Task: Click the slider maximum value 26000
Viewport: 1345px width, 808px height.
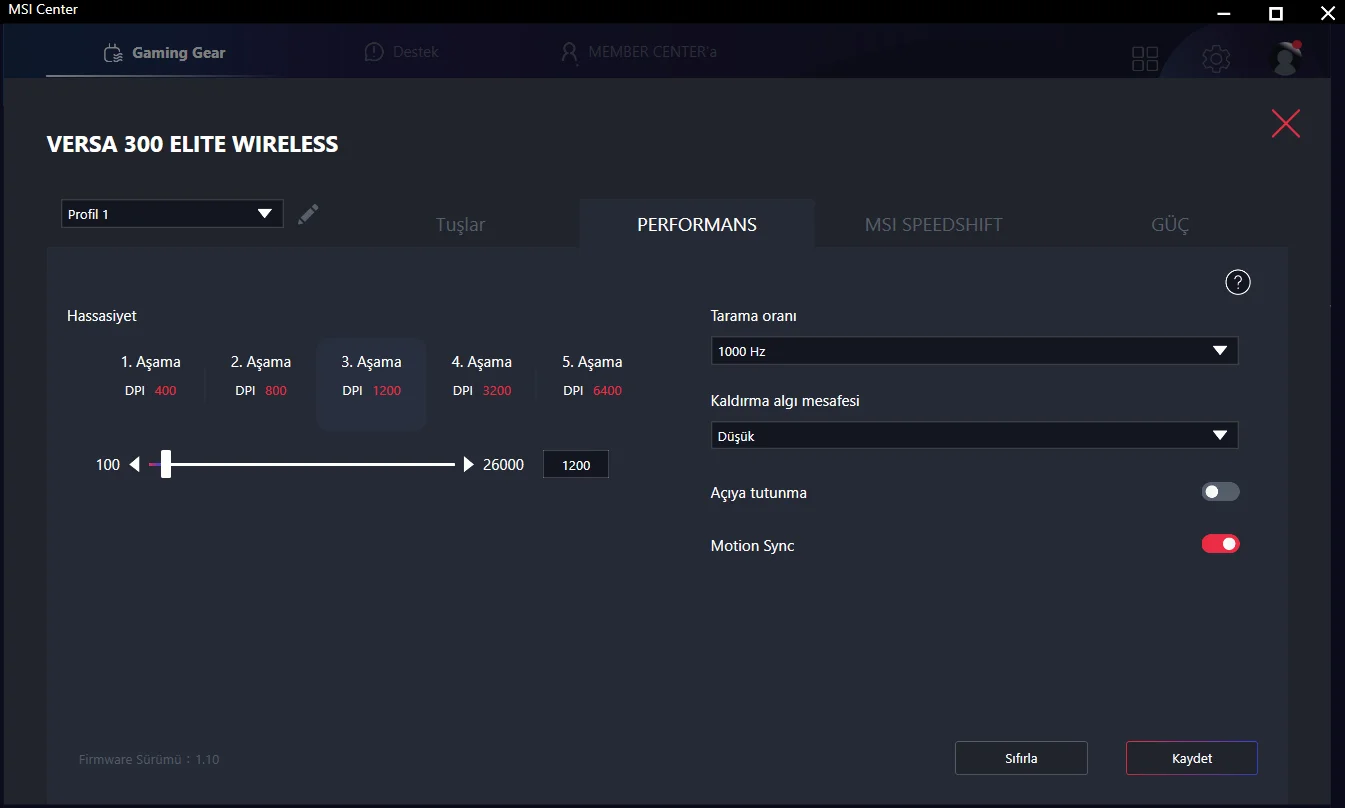Action: (x=503, y=465)
